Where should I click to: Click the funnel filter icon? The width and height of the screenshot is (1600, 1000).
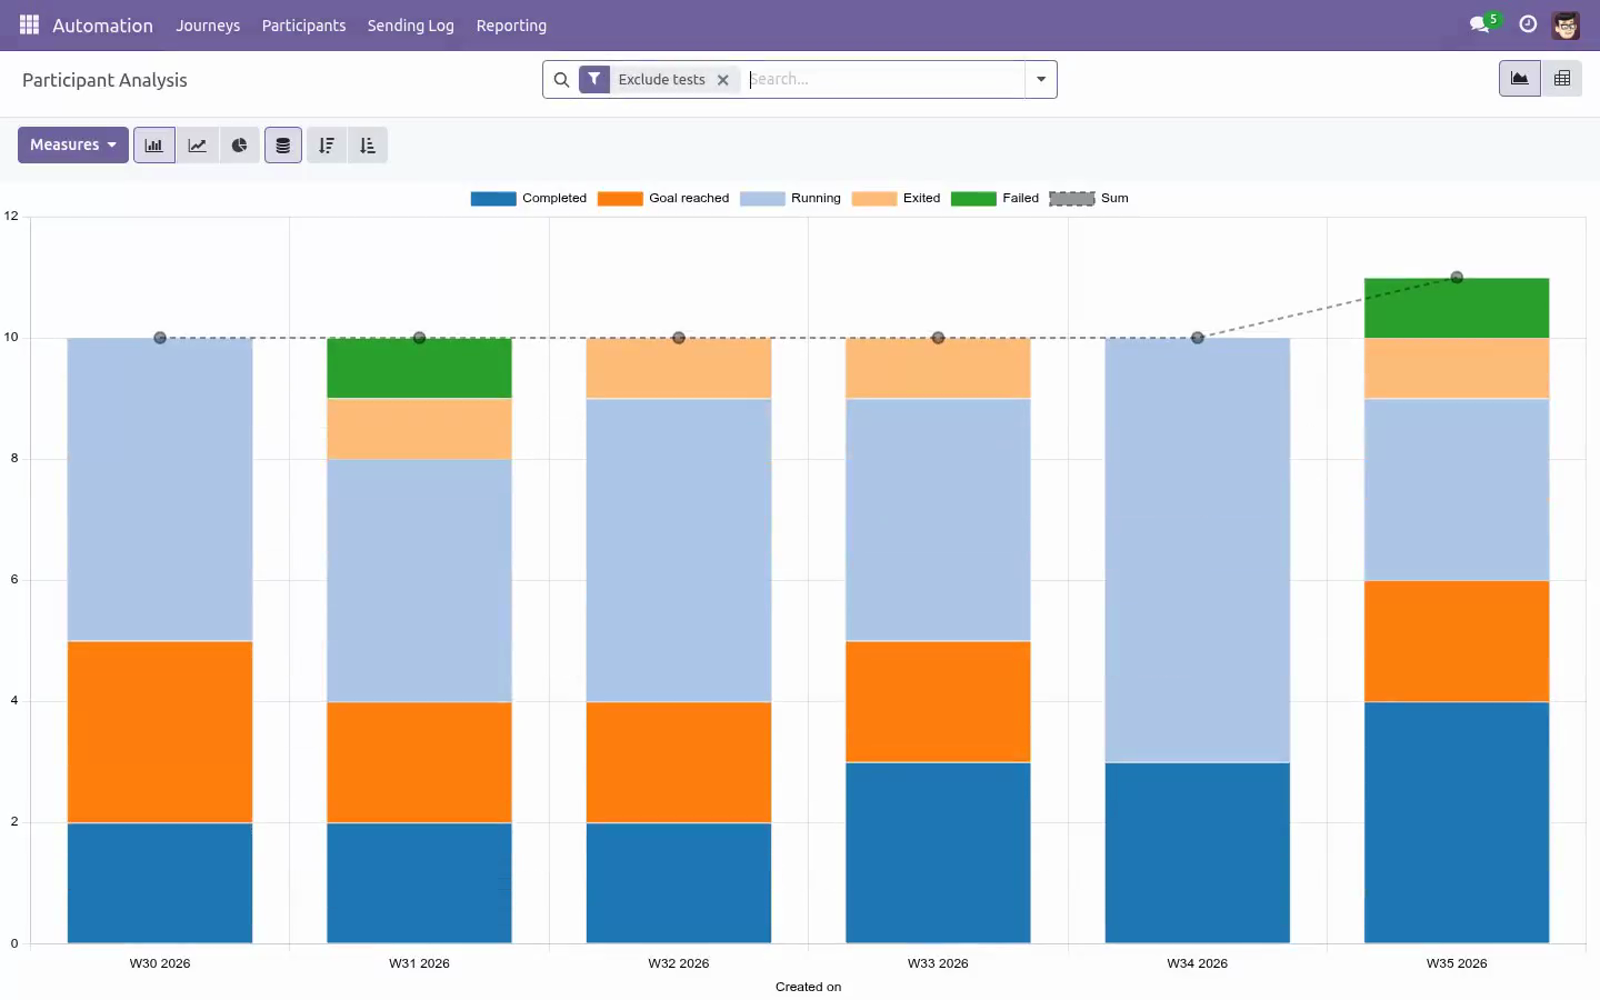tap(594, 79)
